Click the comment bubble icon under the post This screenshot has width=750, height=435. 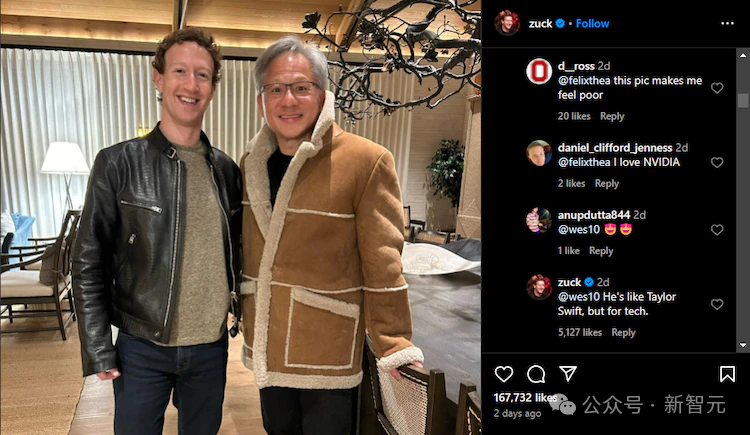(x=536, y=374)
